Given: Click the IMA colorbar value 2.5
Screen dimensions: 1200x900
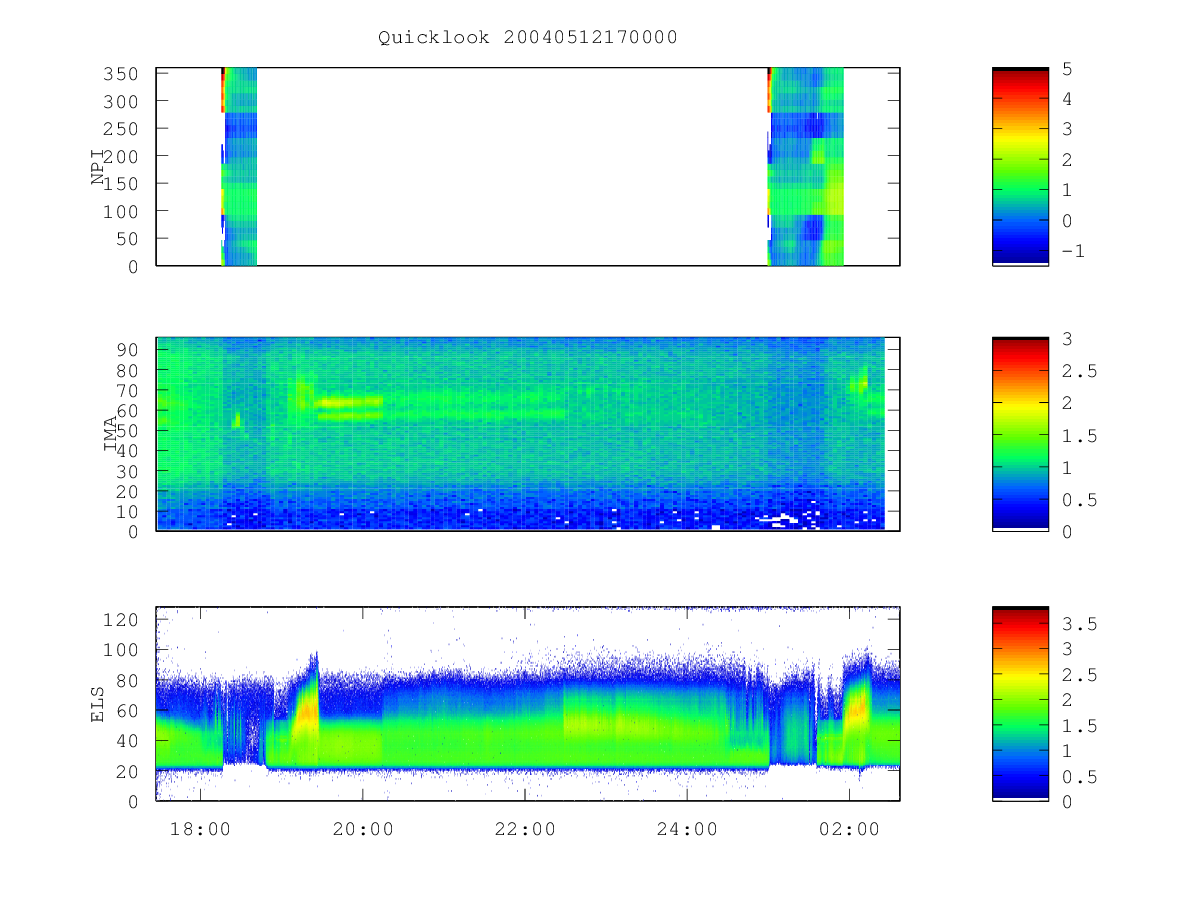Looking at the screenshot, I should [1078, 371].
